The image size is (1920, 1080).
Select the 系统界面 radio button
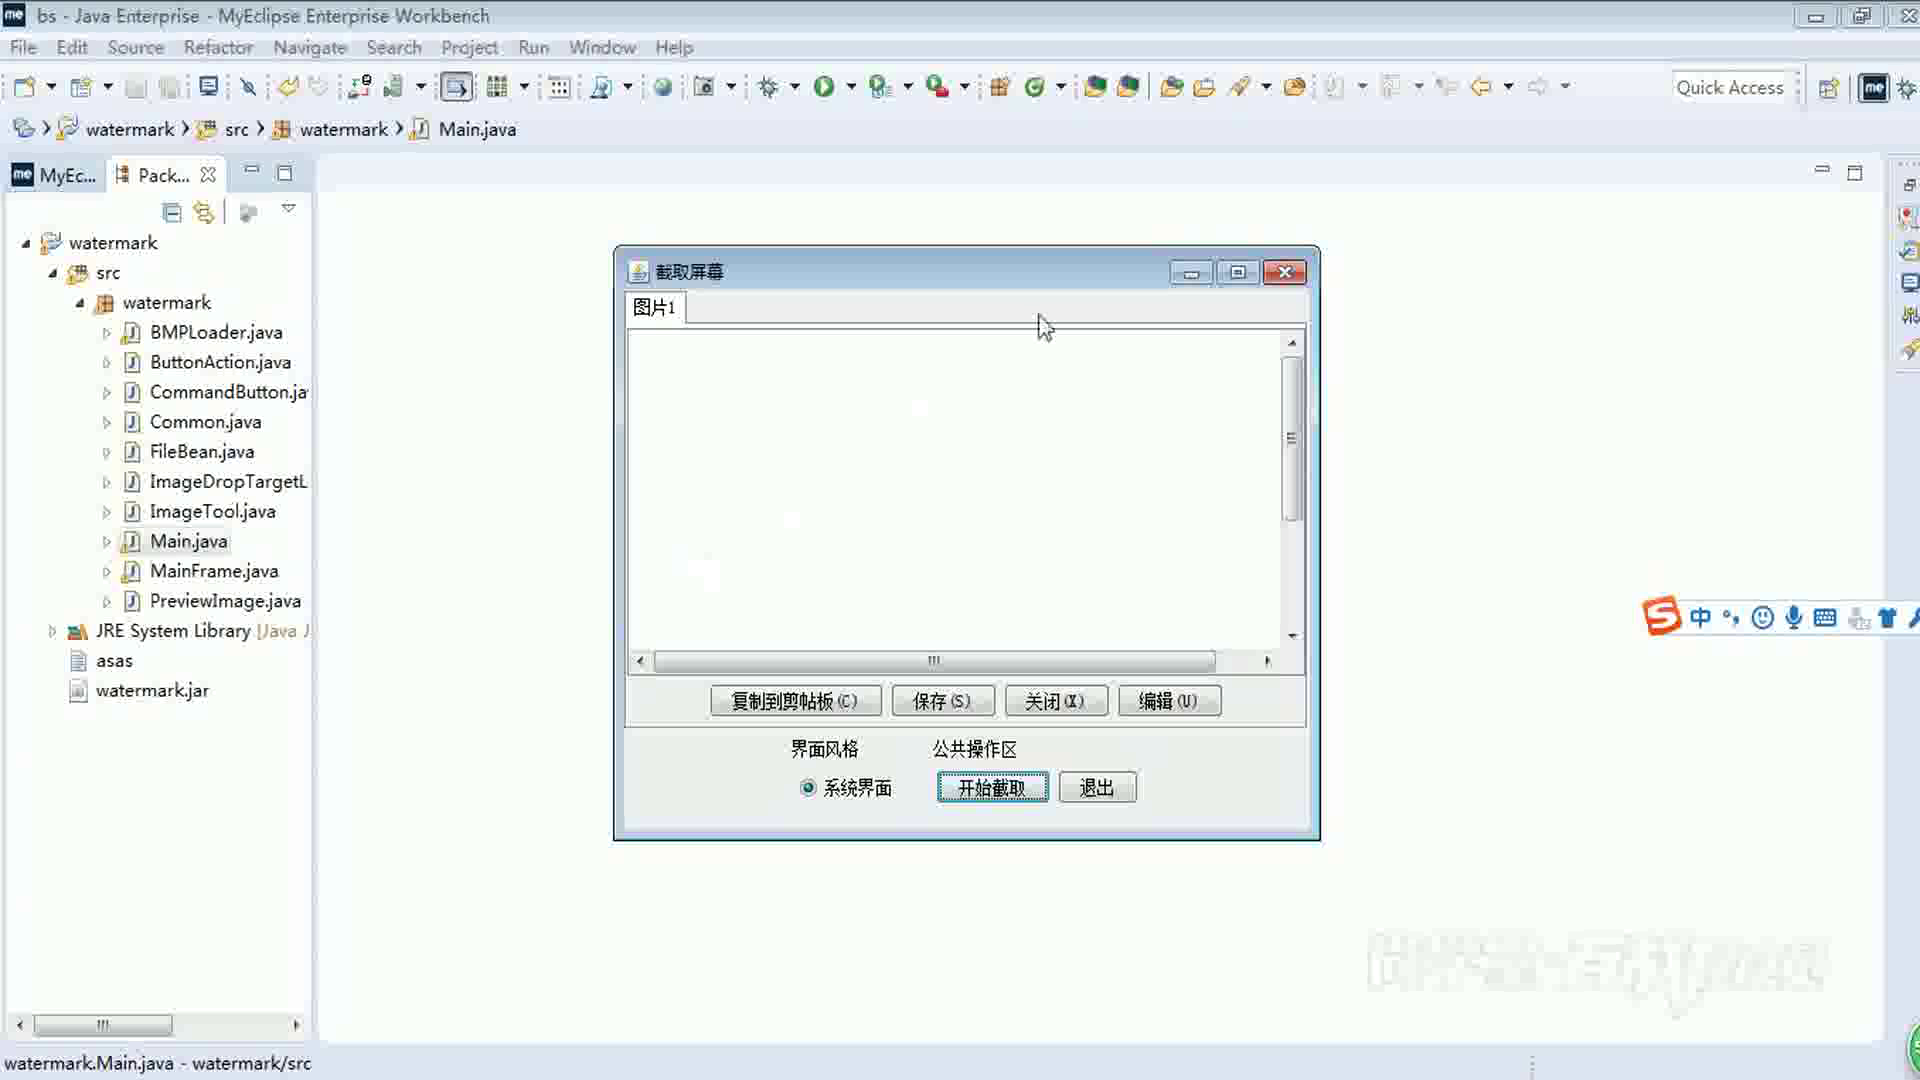pos(808,788)
